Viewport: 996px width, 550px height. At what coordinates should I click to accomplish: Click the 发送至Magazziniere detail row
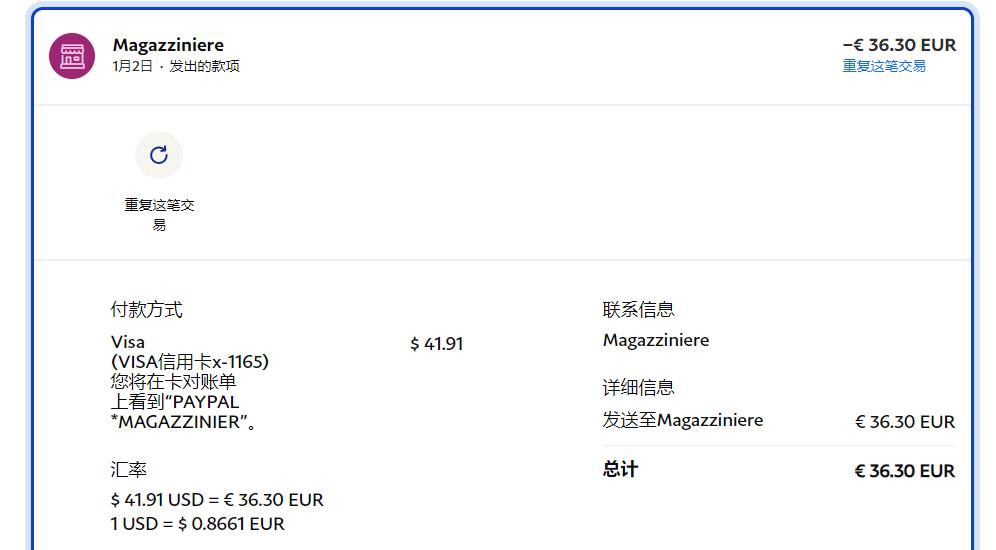[682, 421]
